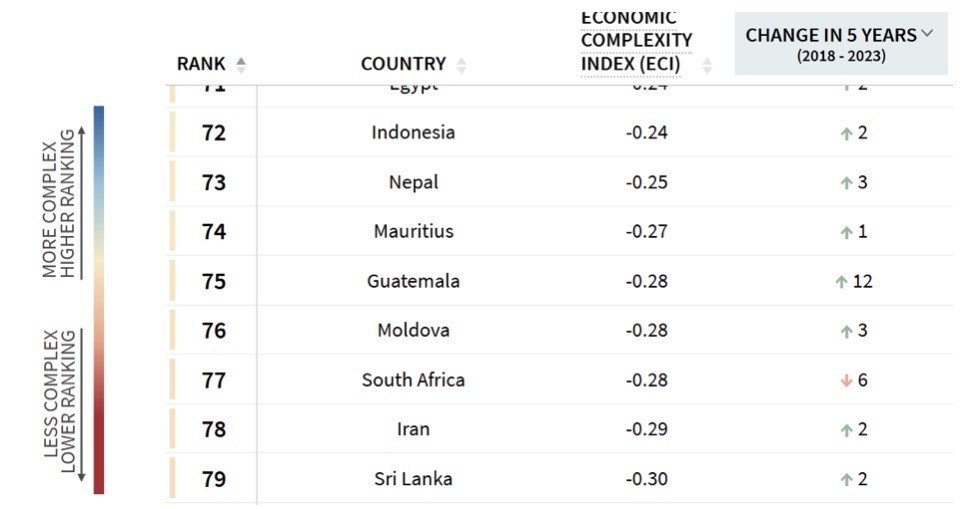Select the Guatemala country row
The width and height of the screenshot is (975, 509).
pos(413,281)
